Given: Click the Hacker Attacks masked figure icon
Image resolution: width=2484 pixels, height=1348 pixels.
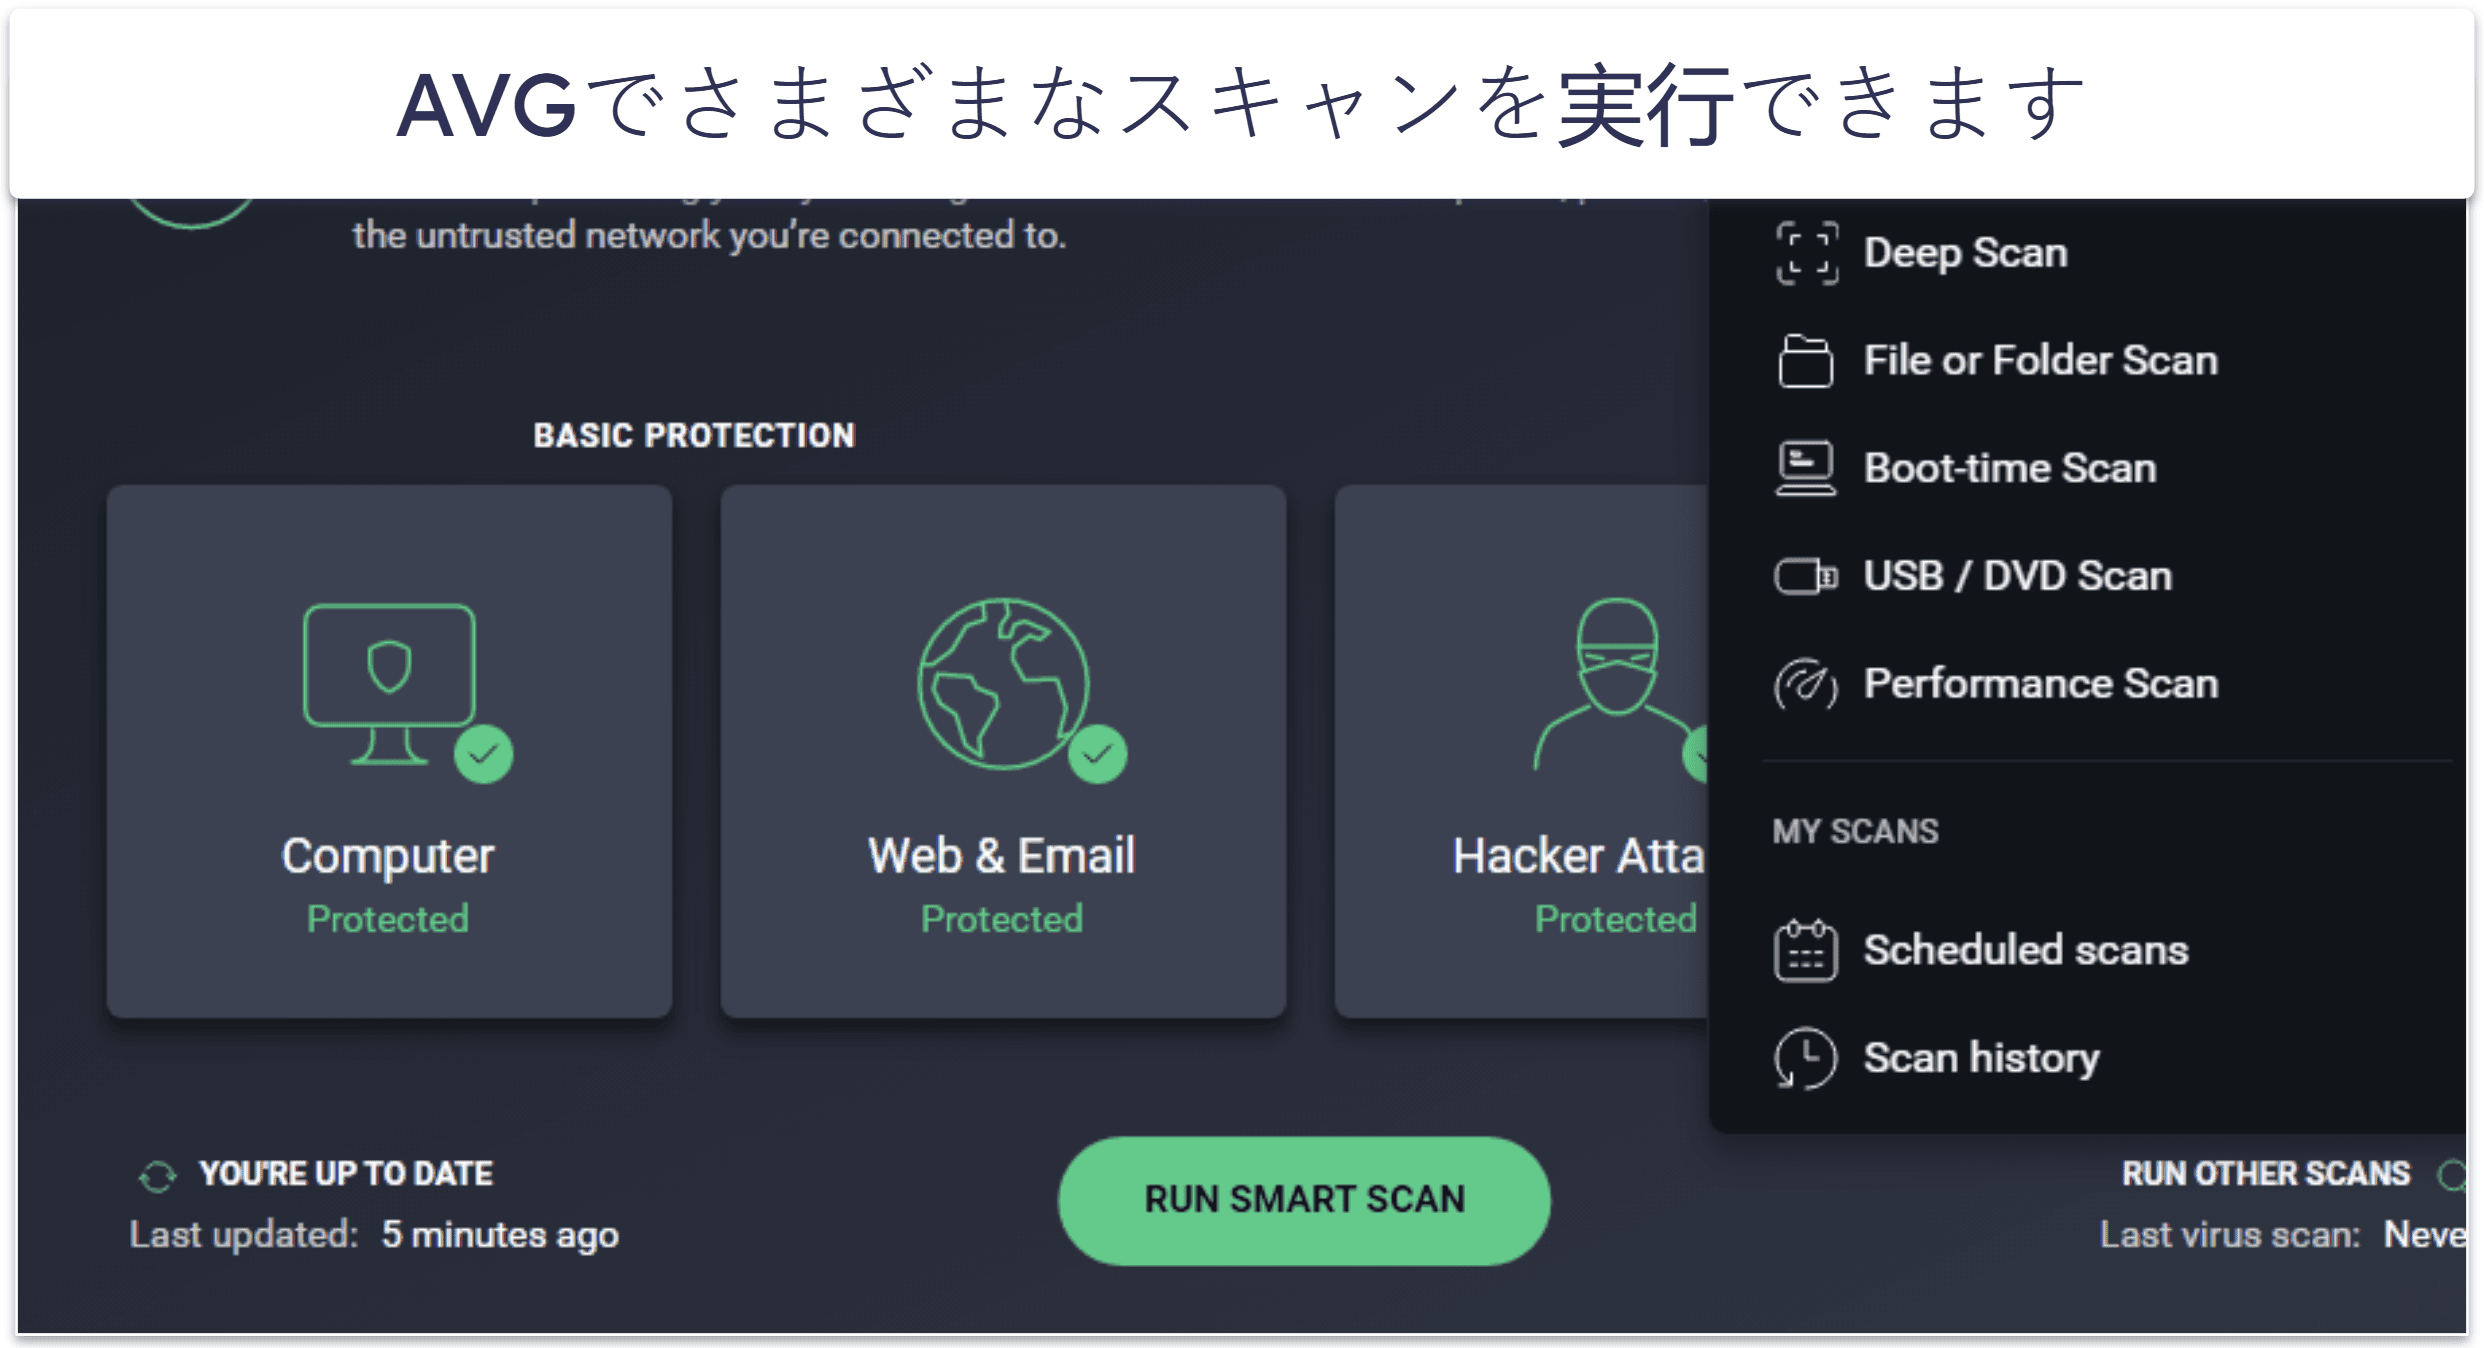Looking at the screenshot, I should pos(1616,684).
